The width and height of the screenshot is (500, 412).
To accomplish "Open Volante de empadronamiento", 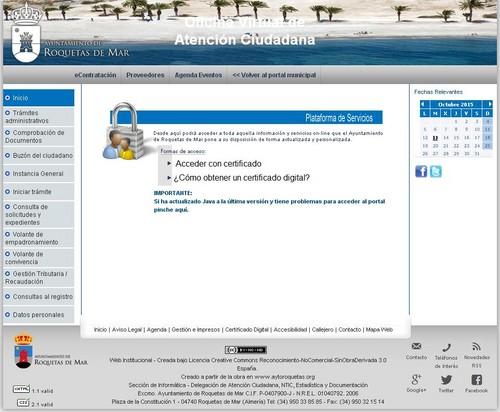I will 39,238.
